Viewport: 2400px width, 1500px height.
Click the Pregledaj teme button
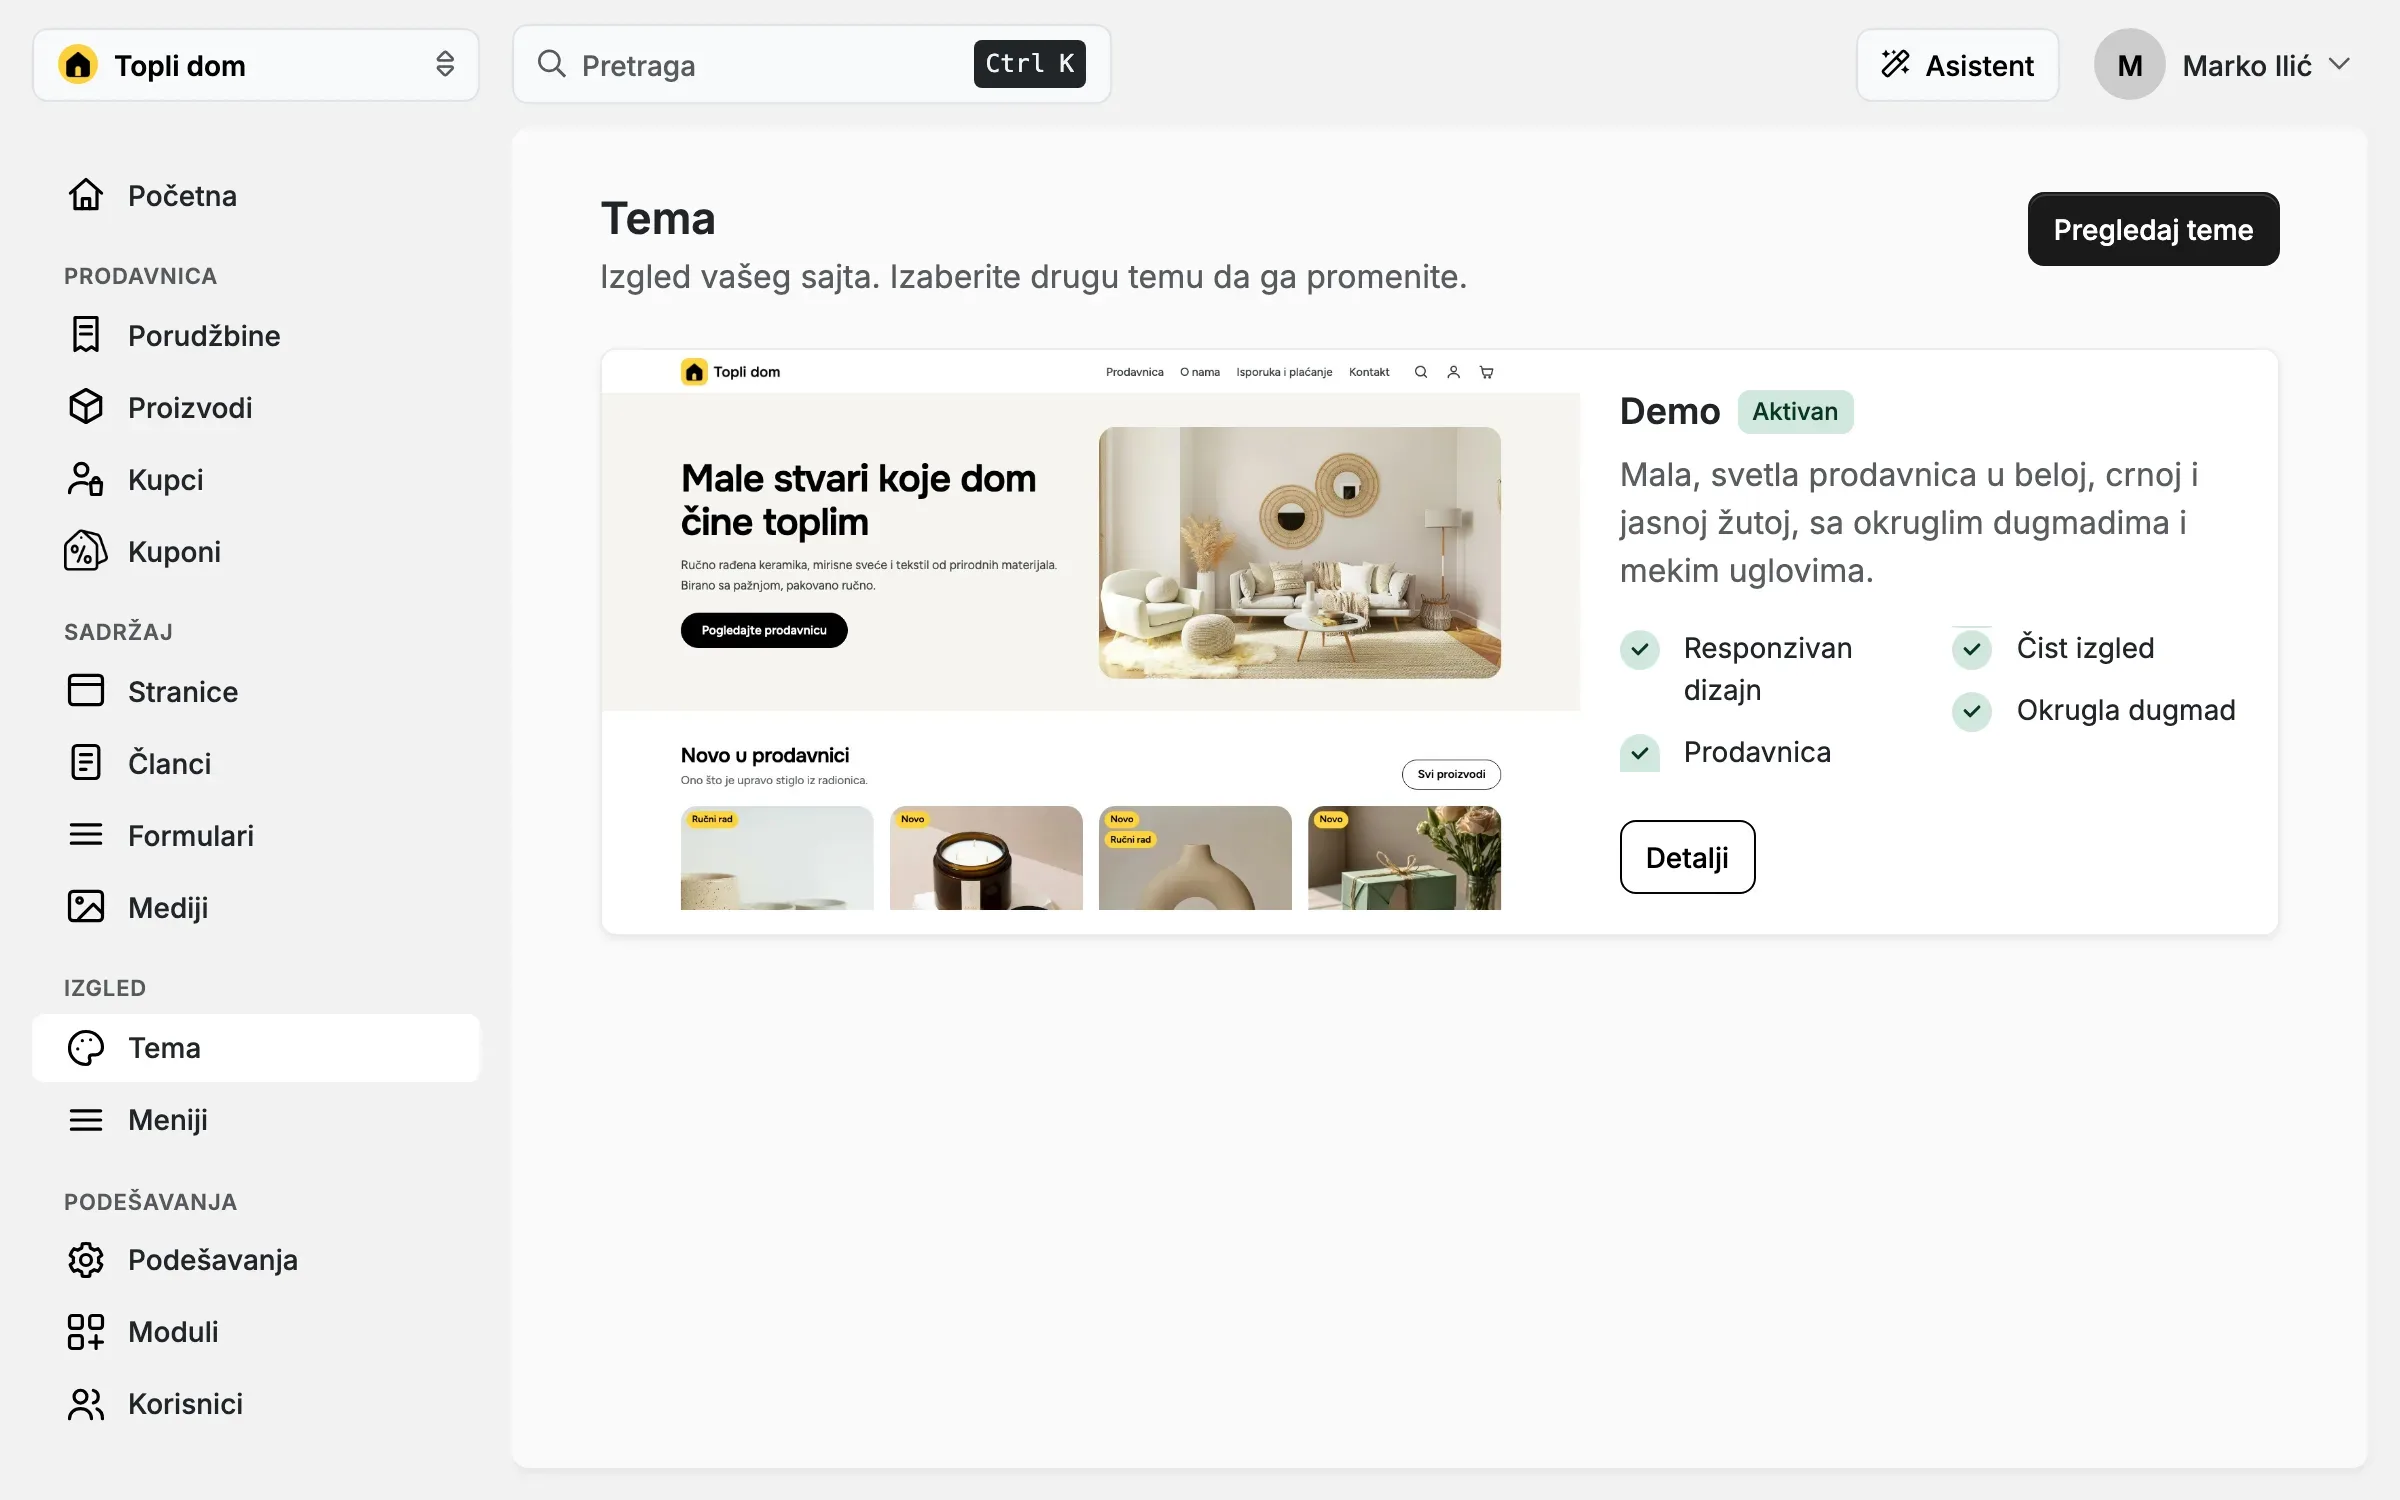pos(2153,229)
